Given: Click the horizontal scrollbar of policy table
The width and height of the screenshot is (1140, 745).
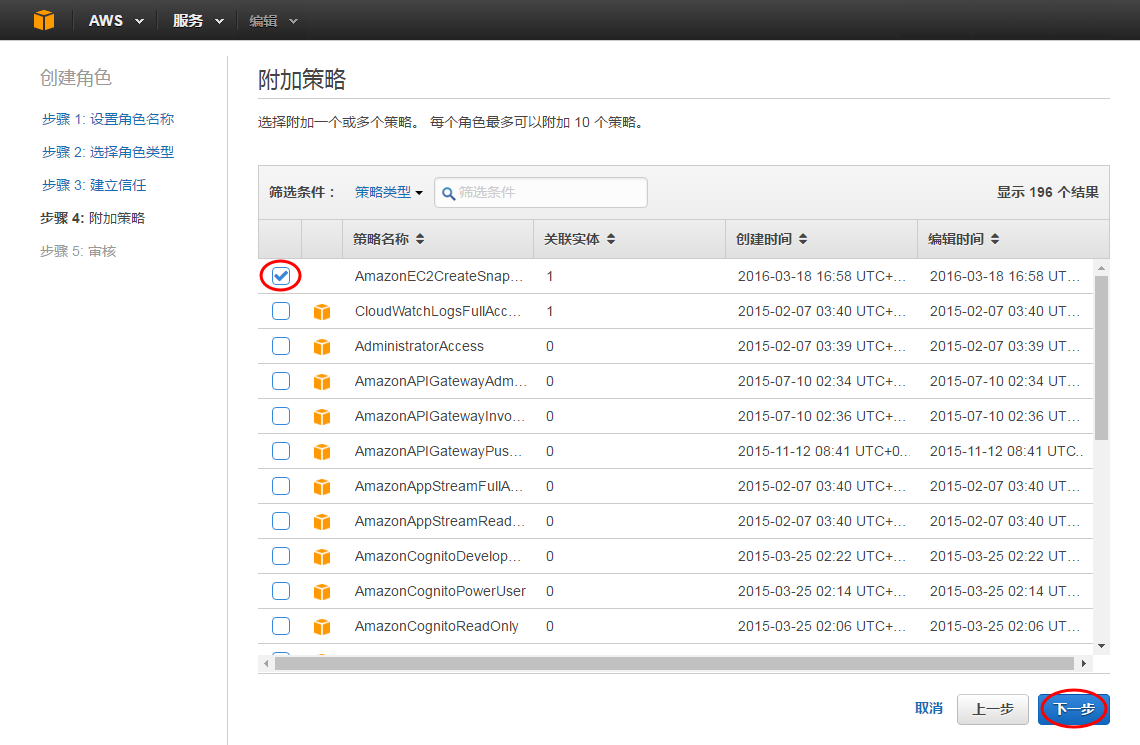Looking at the screenshot, I should click(x=674, y=664).
